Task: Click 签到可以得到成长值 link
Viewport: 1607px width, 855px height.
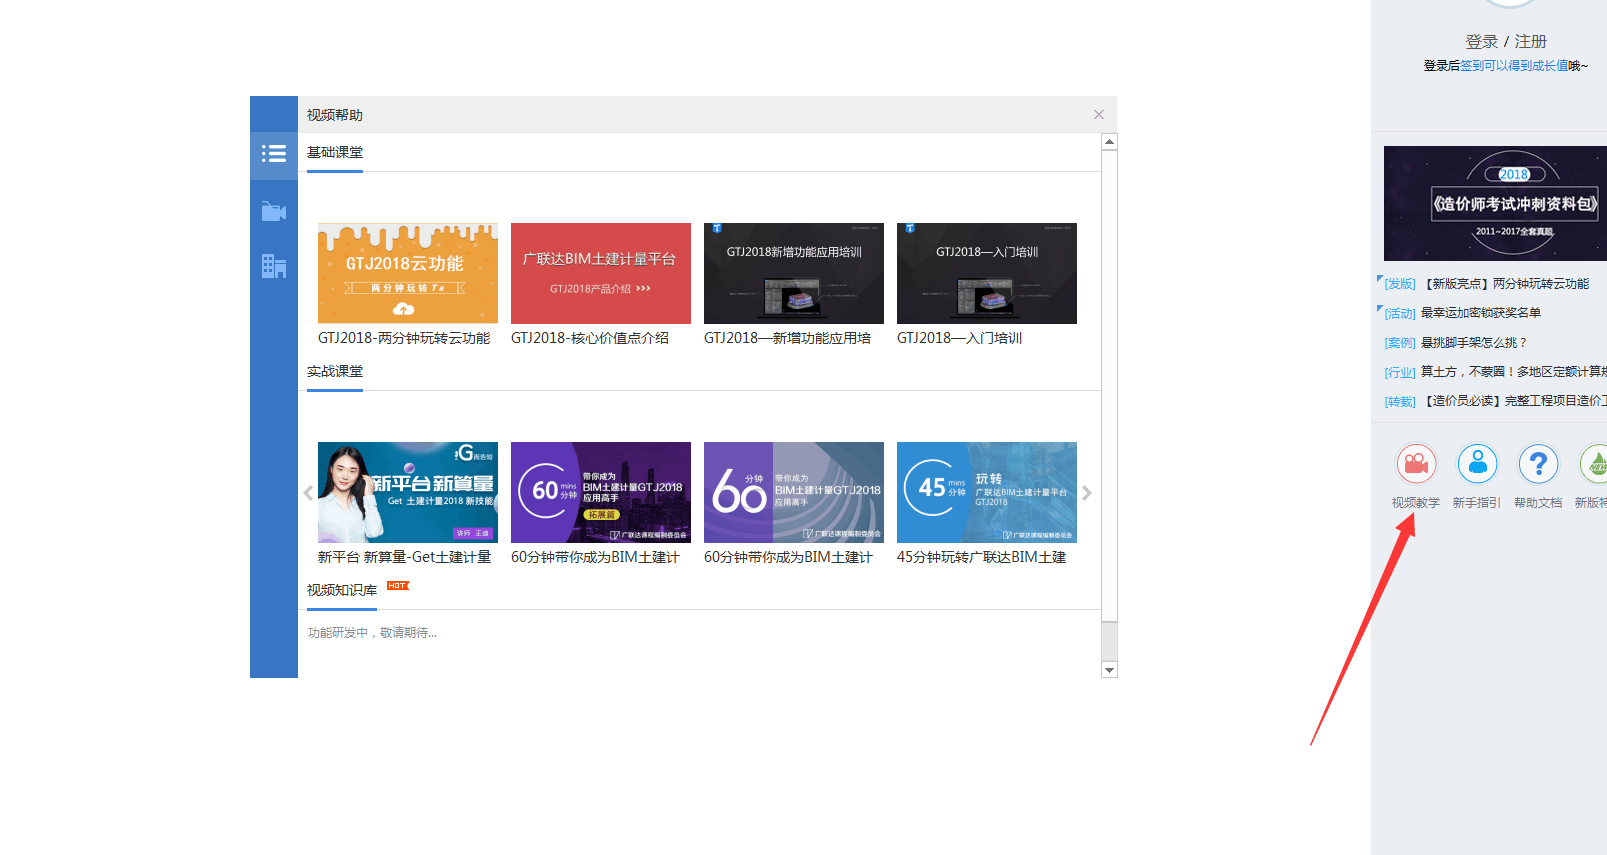Action: 1514,66
